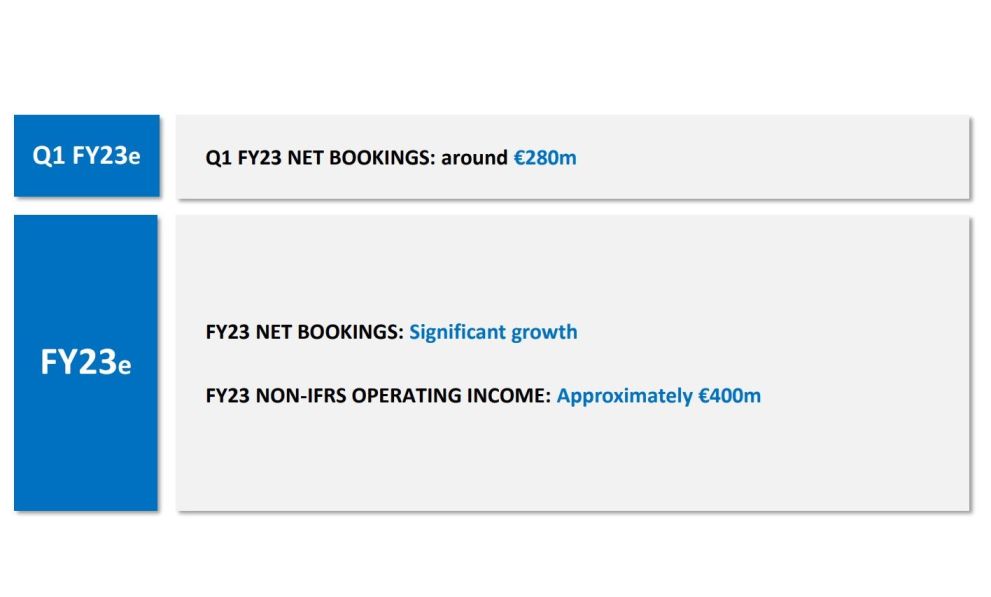Click the word "around" in the top panel
Viewport: 991px width, 597px height.
point(474,158)
